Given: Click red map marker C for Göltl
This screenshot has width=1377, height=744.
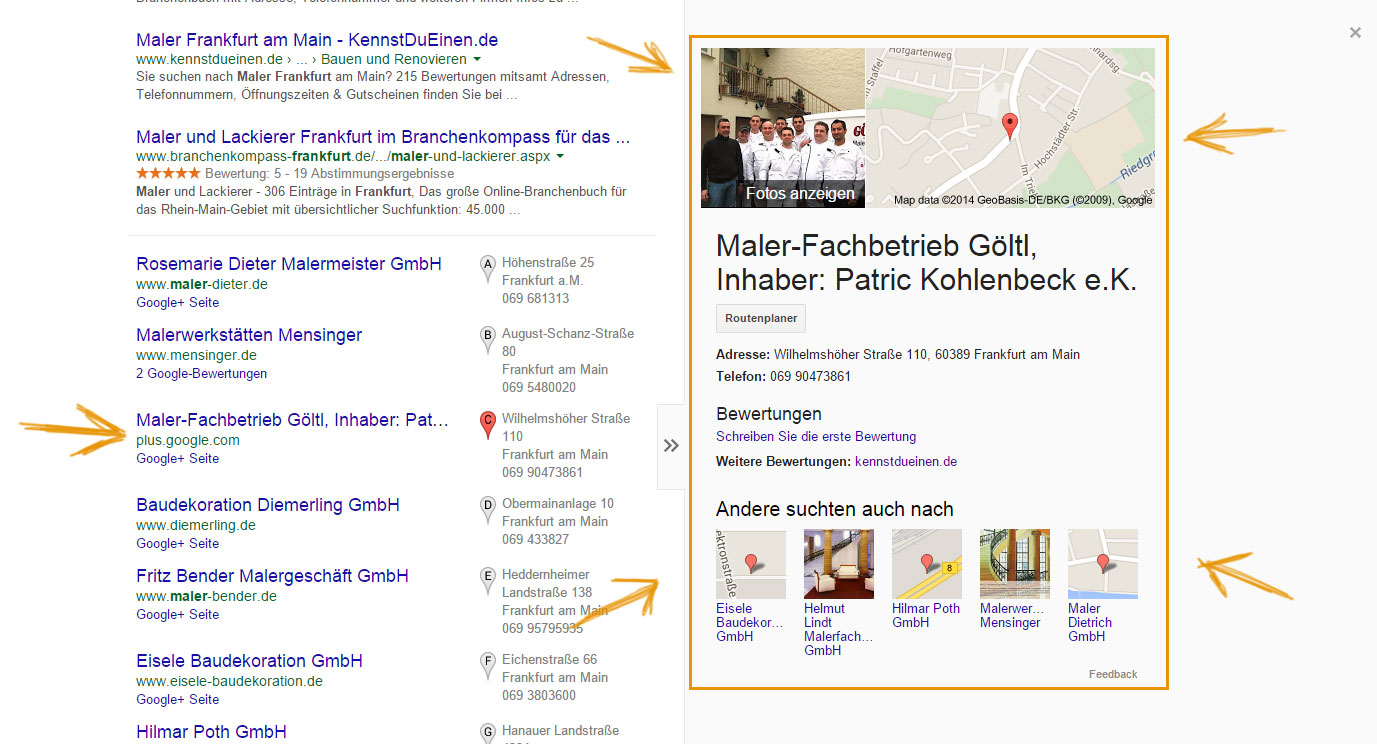Looking at the screenshot, I should [x=488, y=423].
